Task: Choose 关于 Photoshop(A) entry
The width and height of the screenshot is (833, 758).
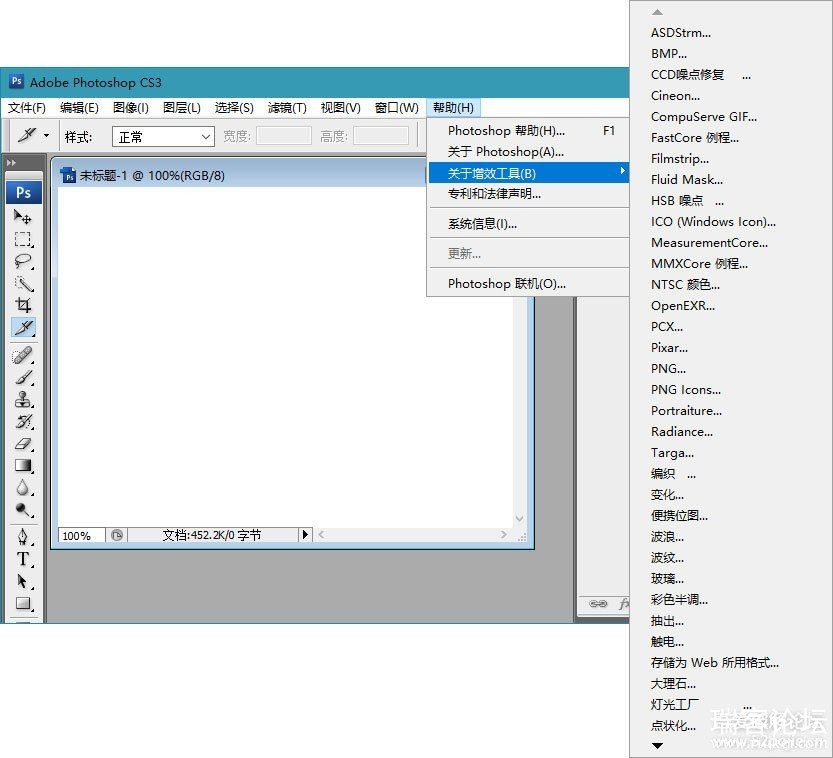Action: point(528,152)
